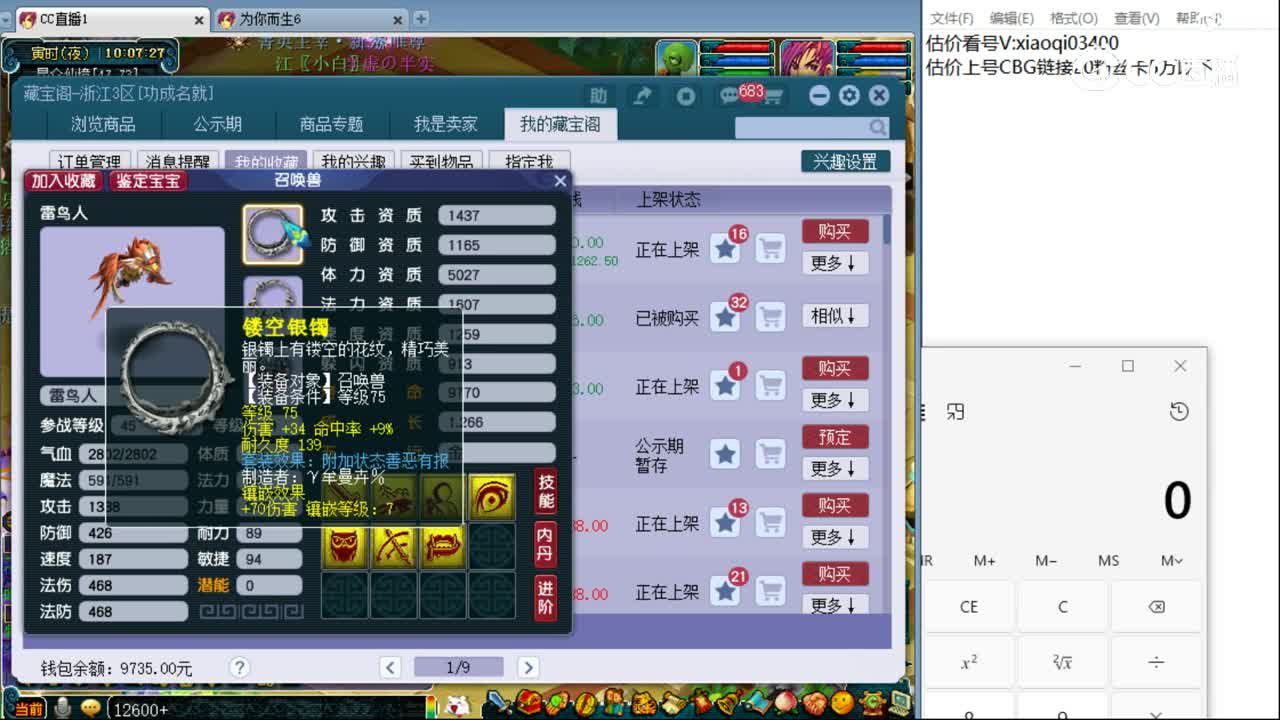Viewport: 1280px width, 720px height.
Task: Open the gear settings icon on the 藏宝阁 titlebar
Action: [848, 95]
